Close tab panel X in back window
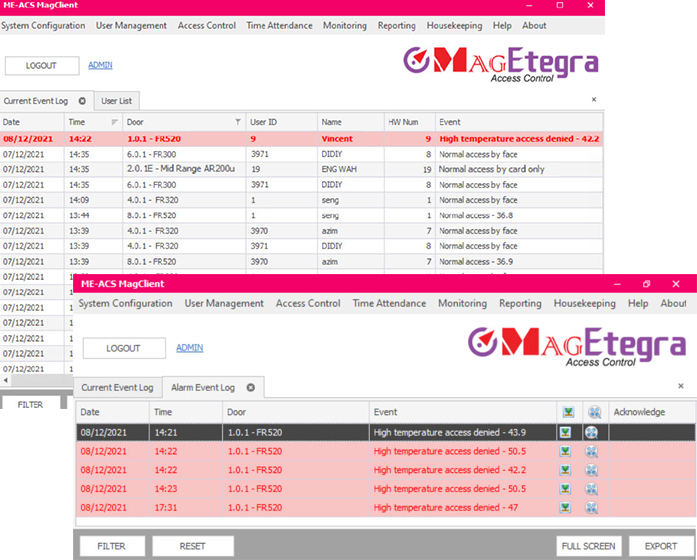This screenshot has height=560, width=697. coord(594,100)
